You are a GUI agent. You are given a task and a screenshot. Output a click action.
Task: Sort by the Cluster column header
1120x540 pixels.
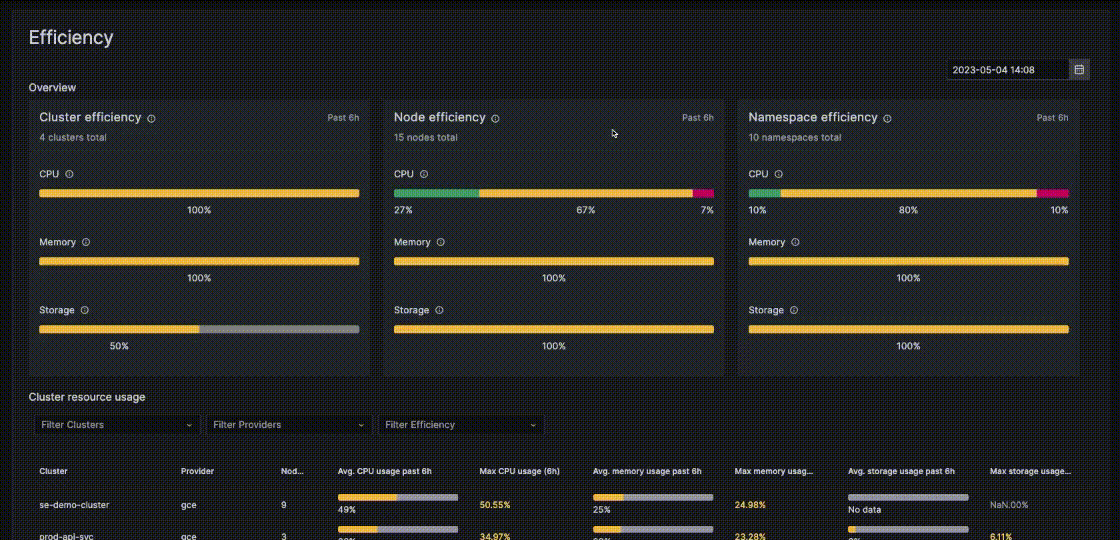(x=54, y=471)
